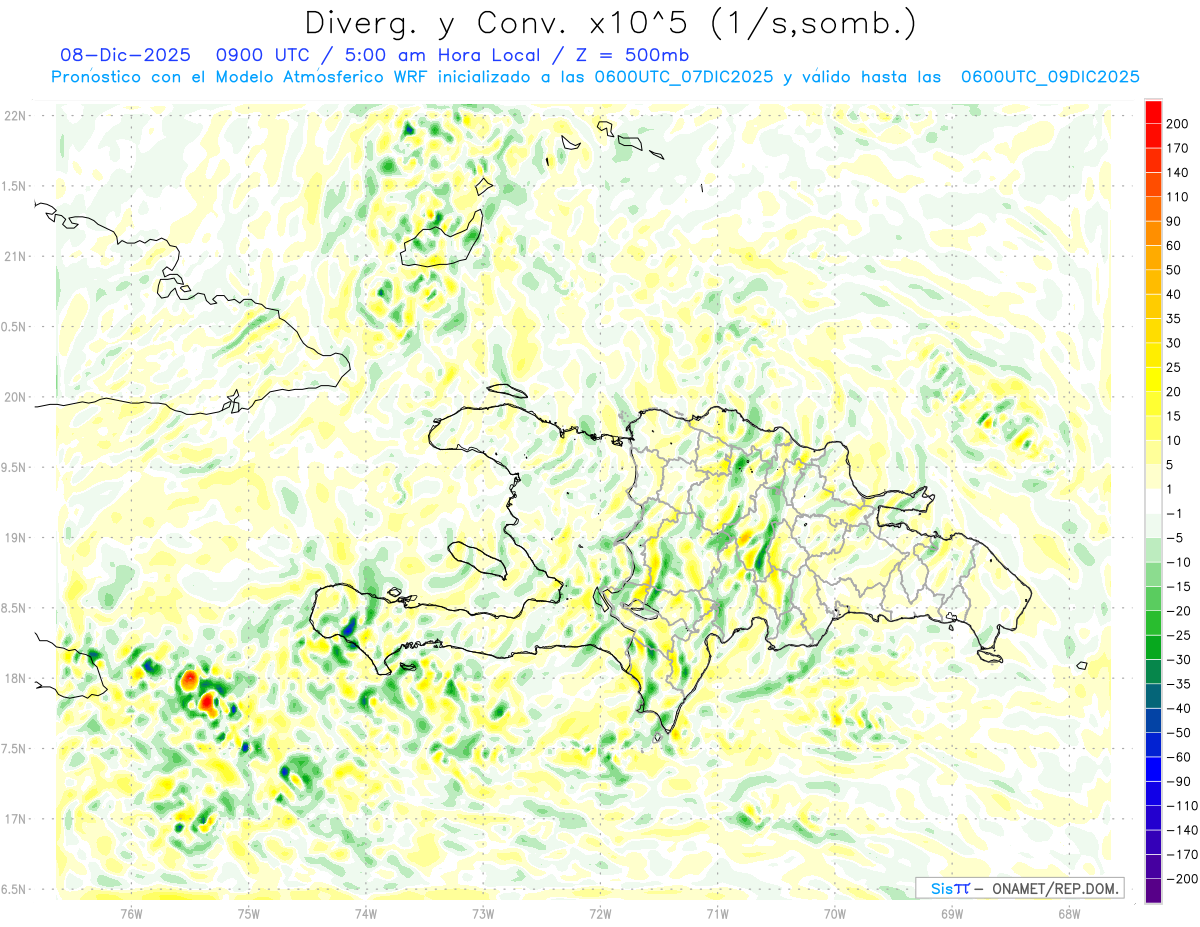Pick the white swatch between 1 and -1
The height and width of the screenshot is (927, 1200).
click(1153, 501)
